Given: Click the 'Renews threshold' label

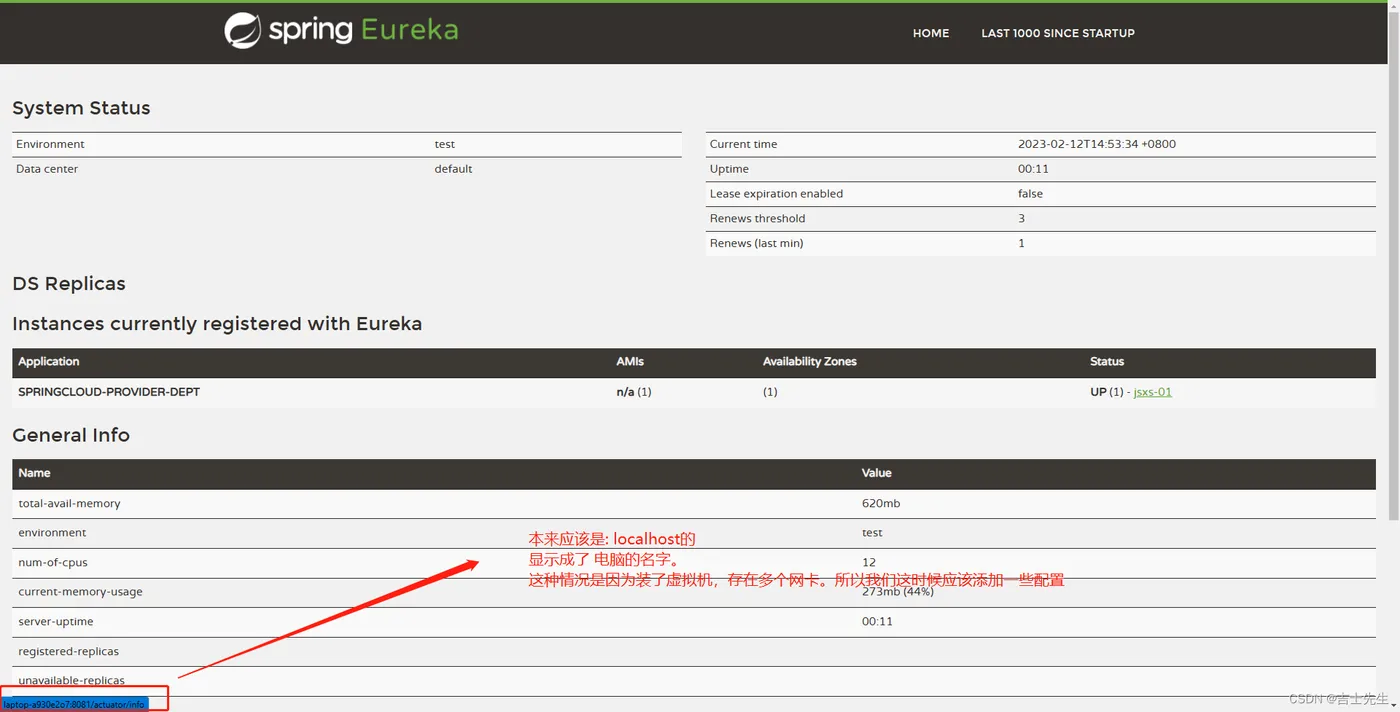Looking at the screenshot, I should tap(757, 218).
